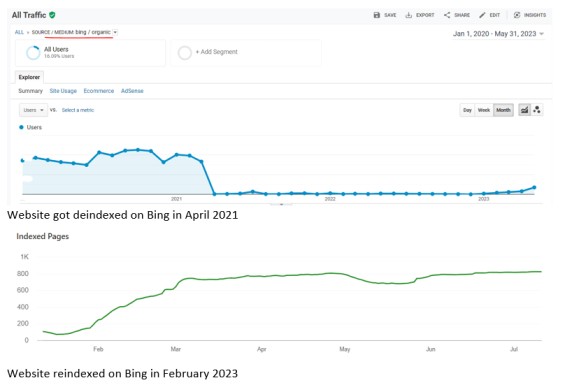Set chart granularity to Week
The height and width of the screenshot is (385, 565).
[x=484, y=110]
